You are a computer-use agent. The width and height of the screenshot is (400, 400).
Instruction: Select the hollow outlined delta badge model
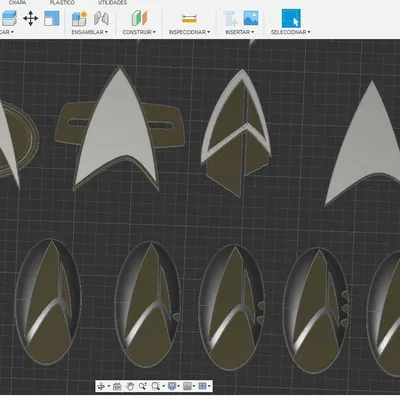click(236, 133)
